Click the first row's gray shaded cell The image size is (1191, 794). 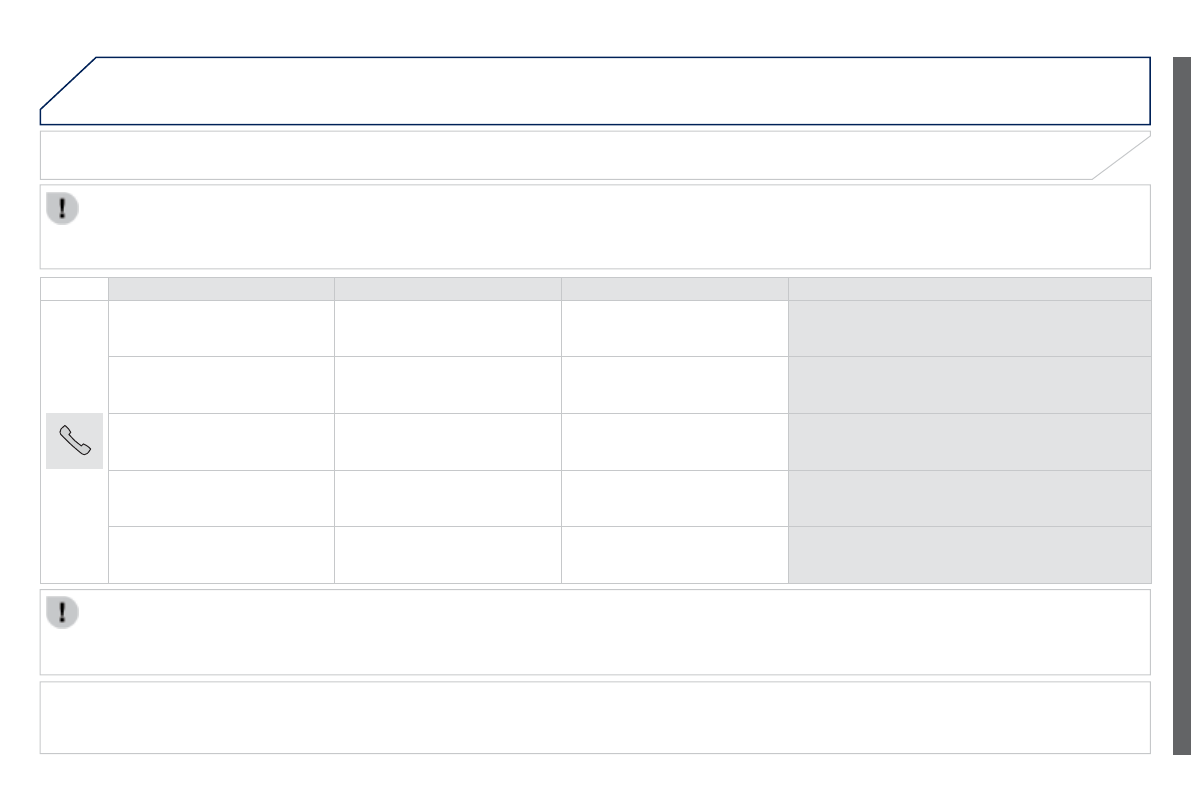click(x=969, y=328)
